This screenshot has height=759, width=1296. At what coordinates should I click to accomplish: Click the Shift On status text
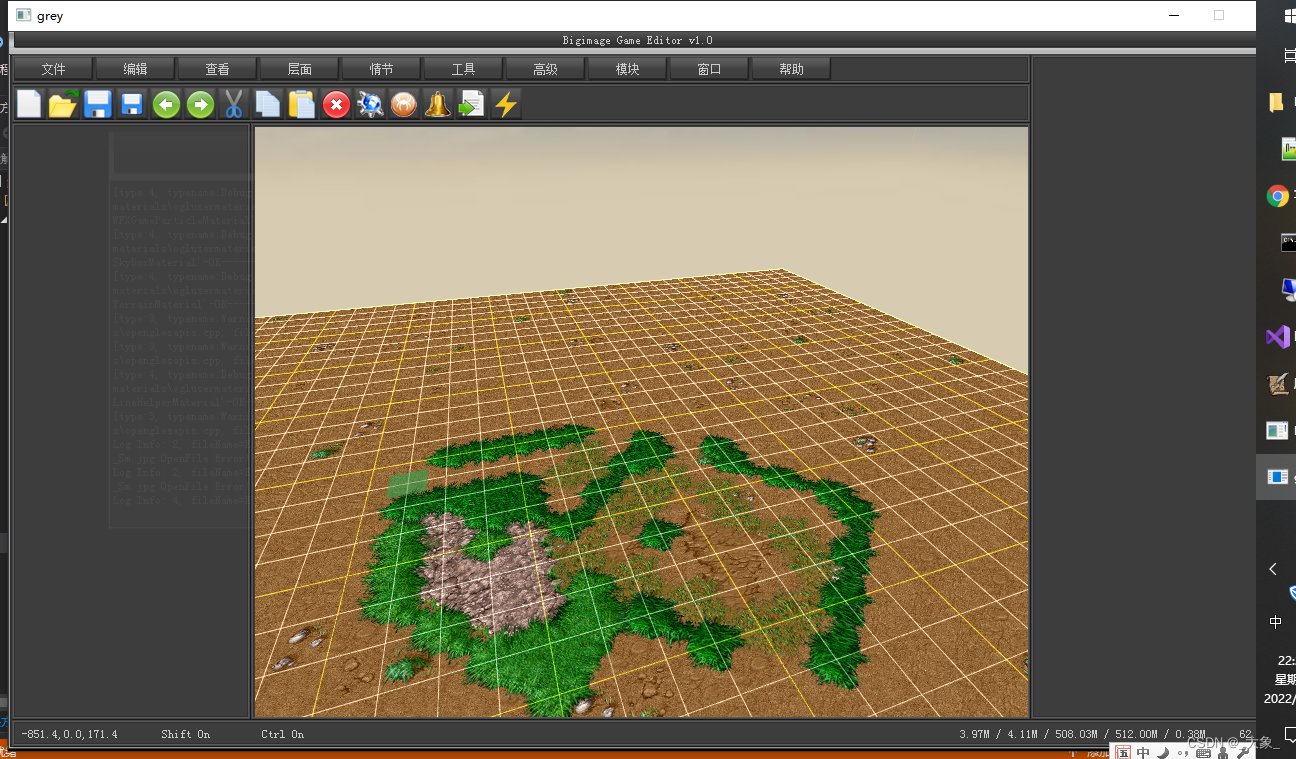coord(186,734)
